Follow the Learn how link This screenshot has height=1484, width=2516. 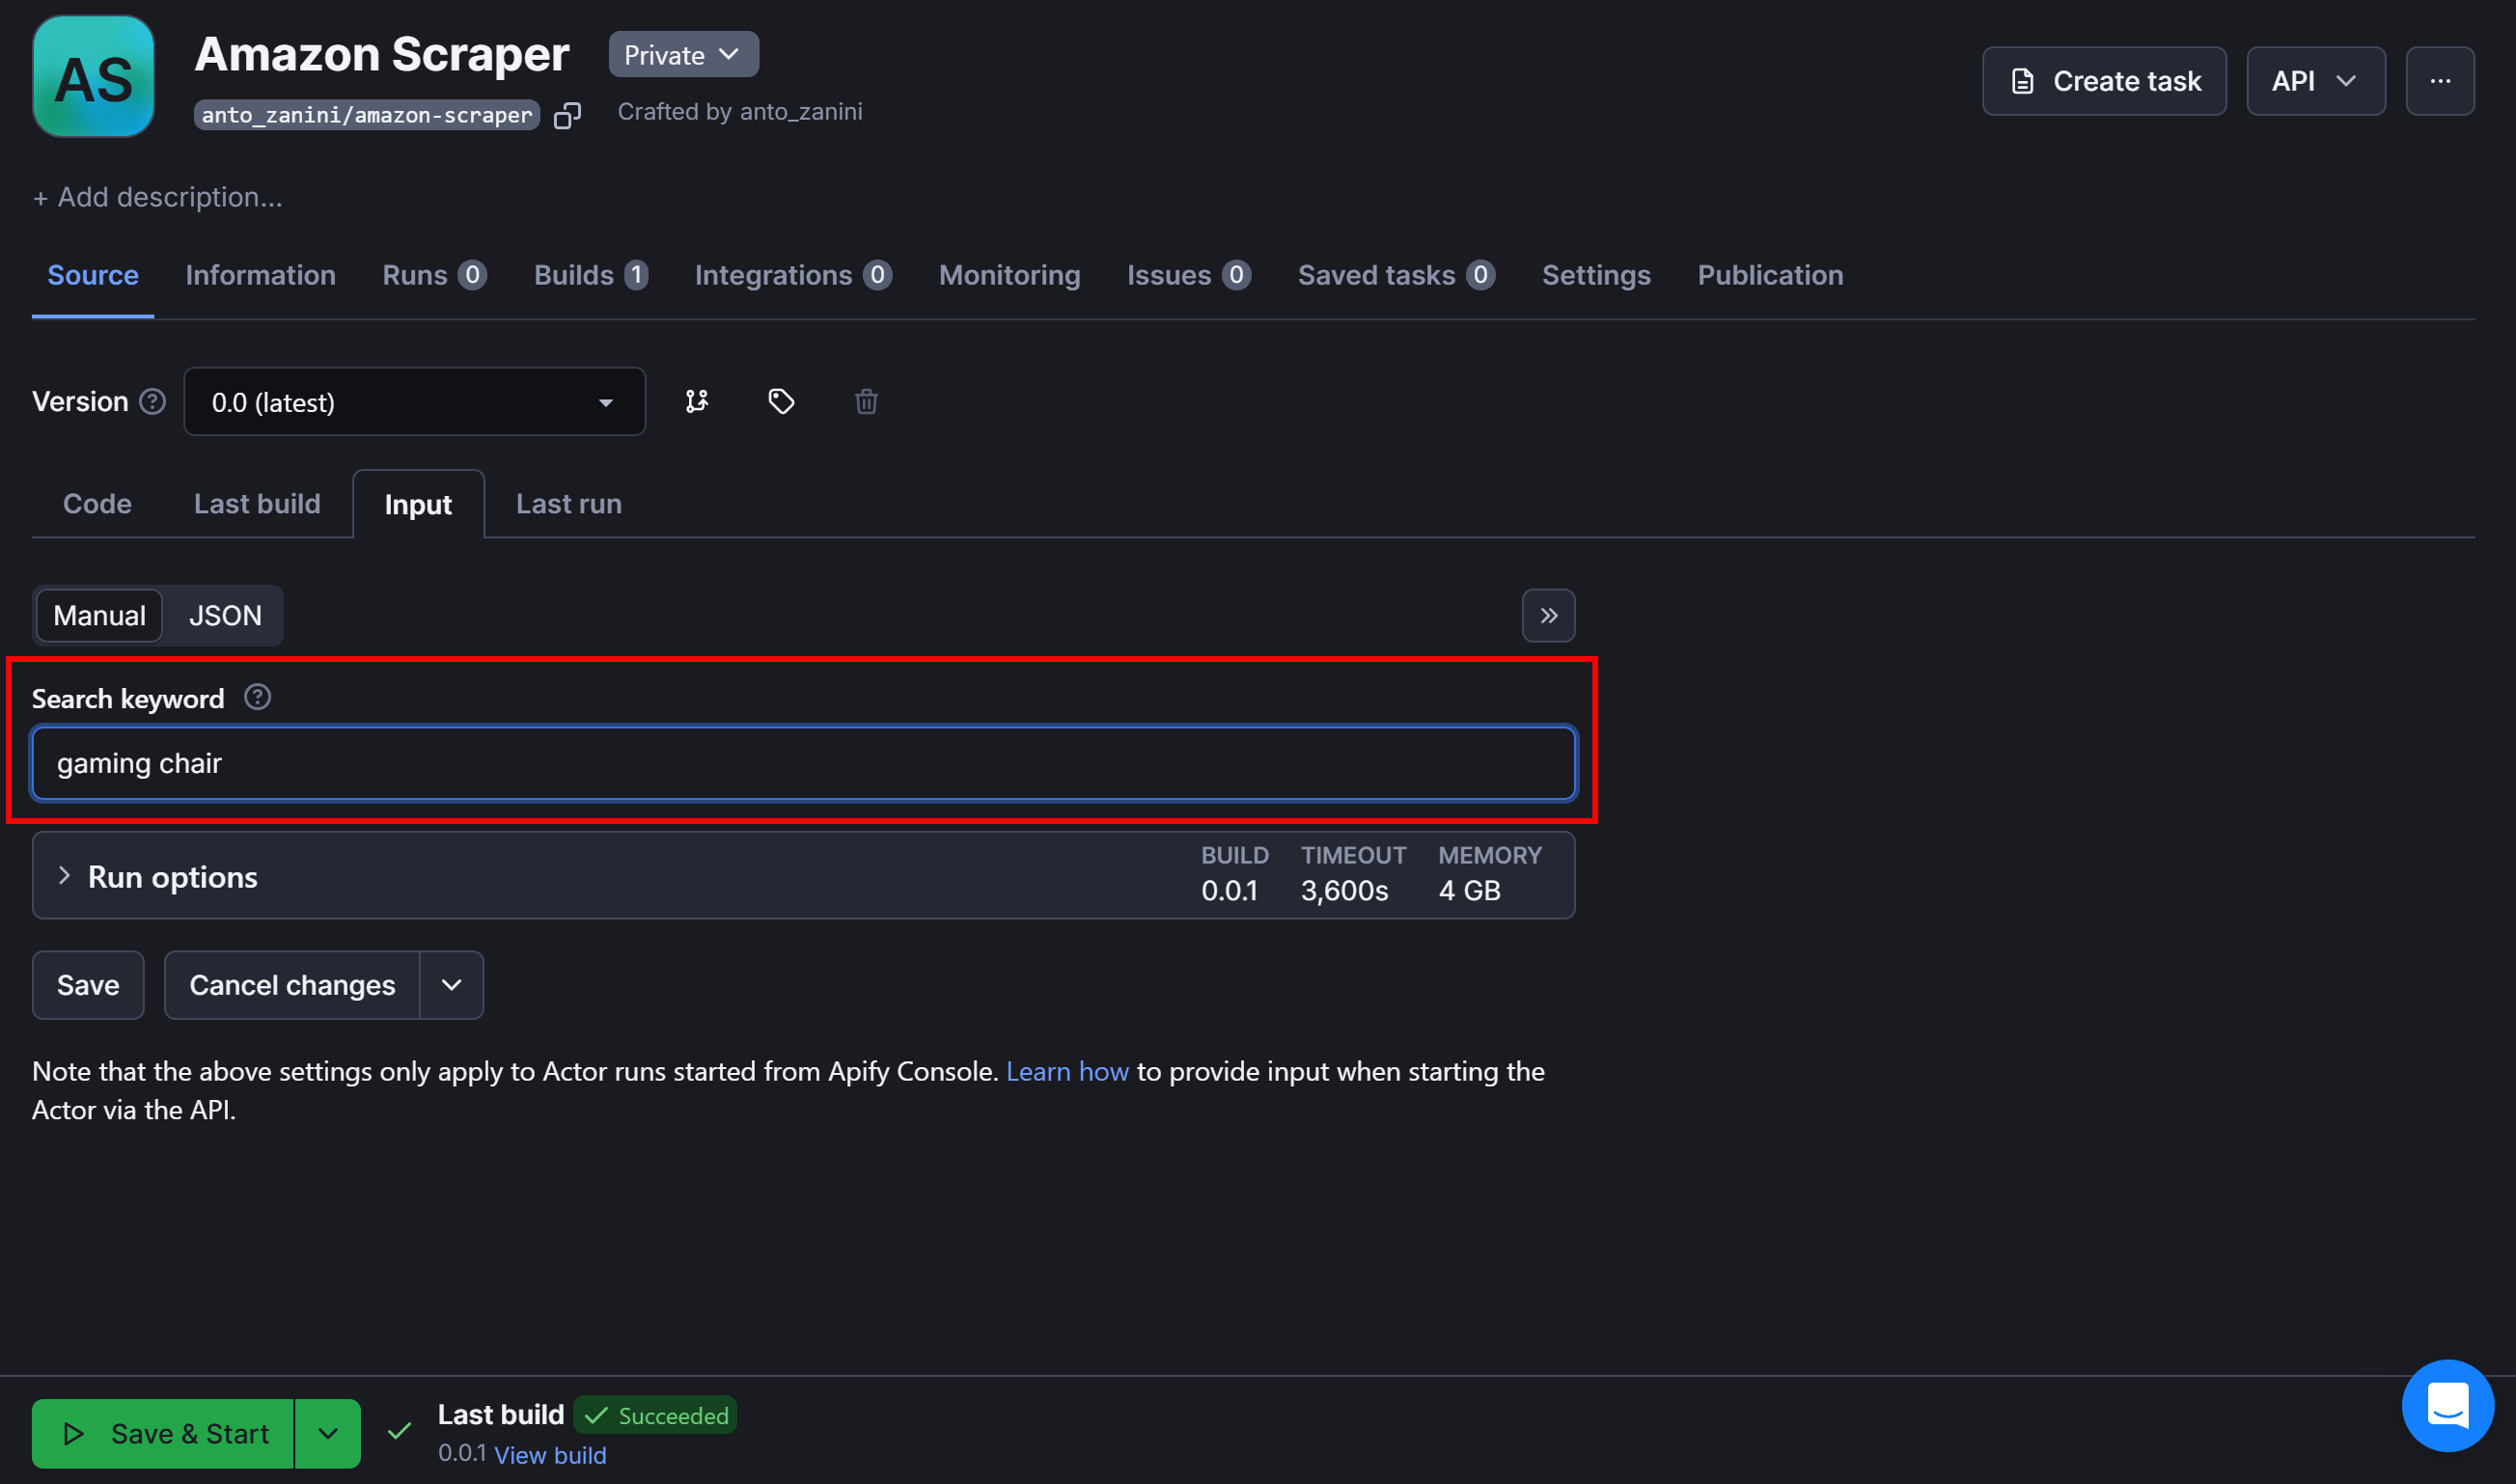click(1067, 1072)
